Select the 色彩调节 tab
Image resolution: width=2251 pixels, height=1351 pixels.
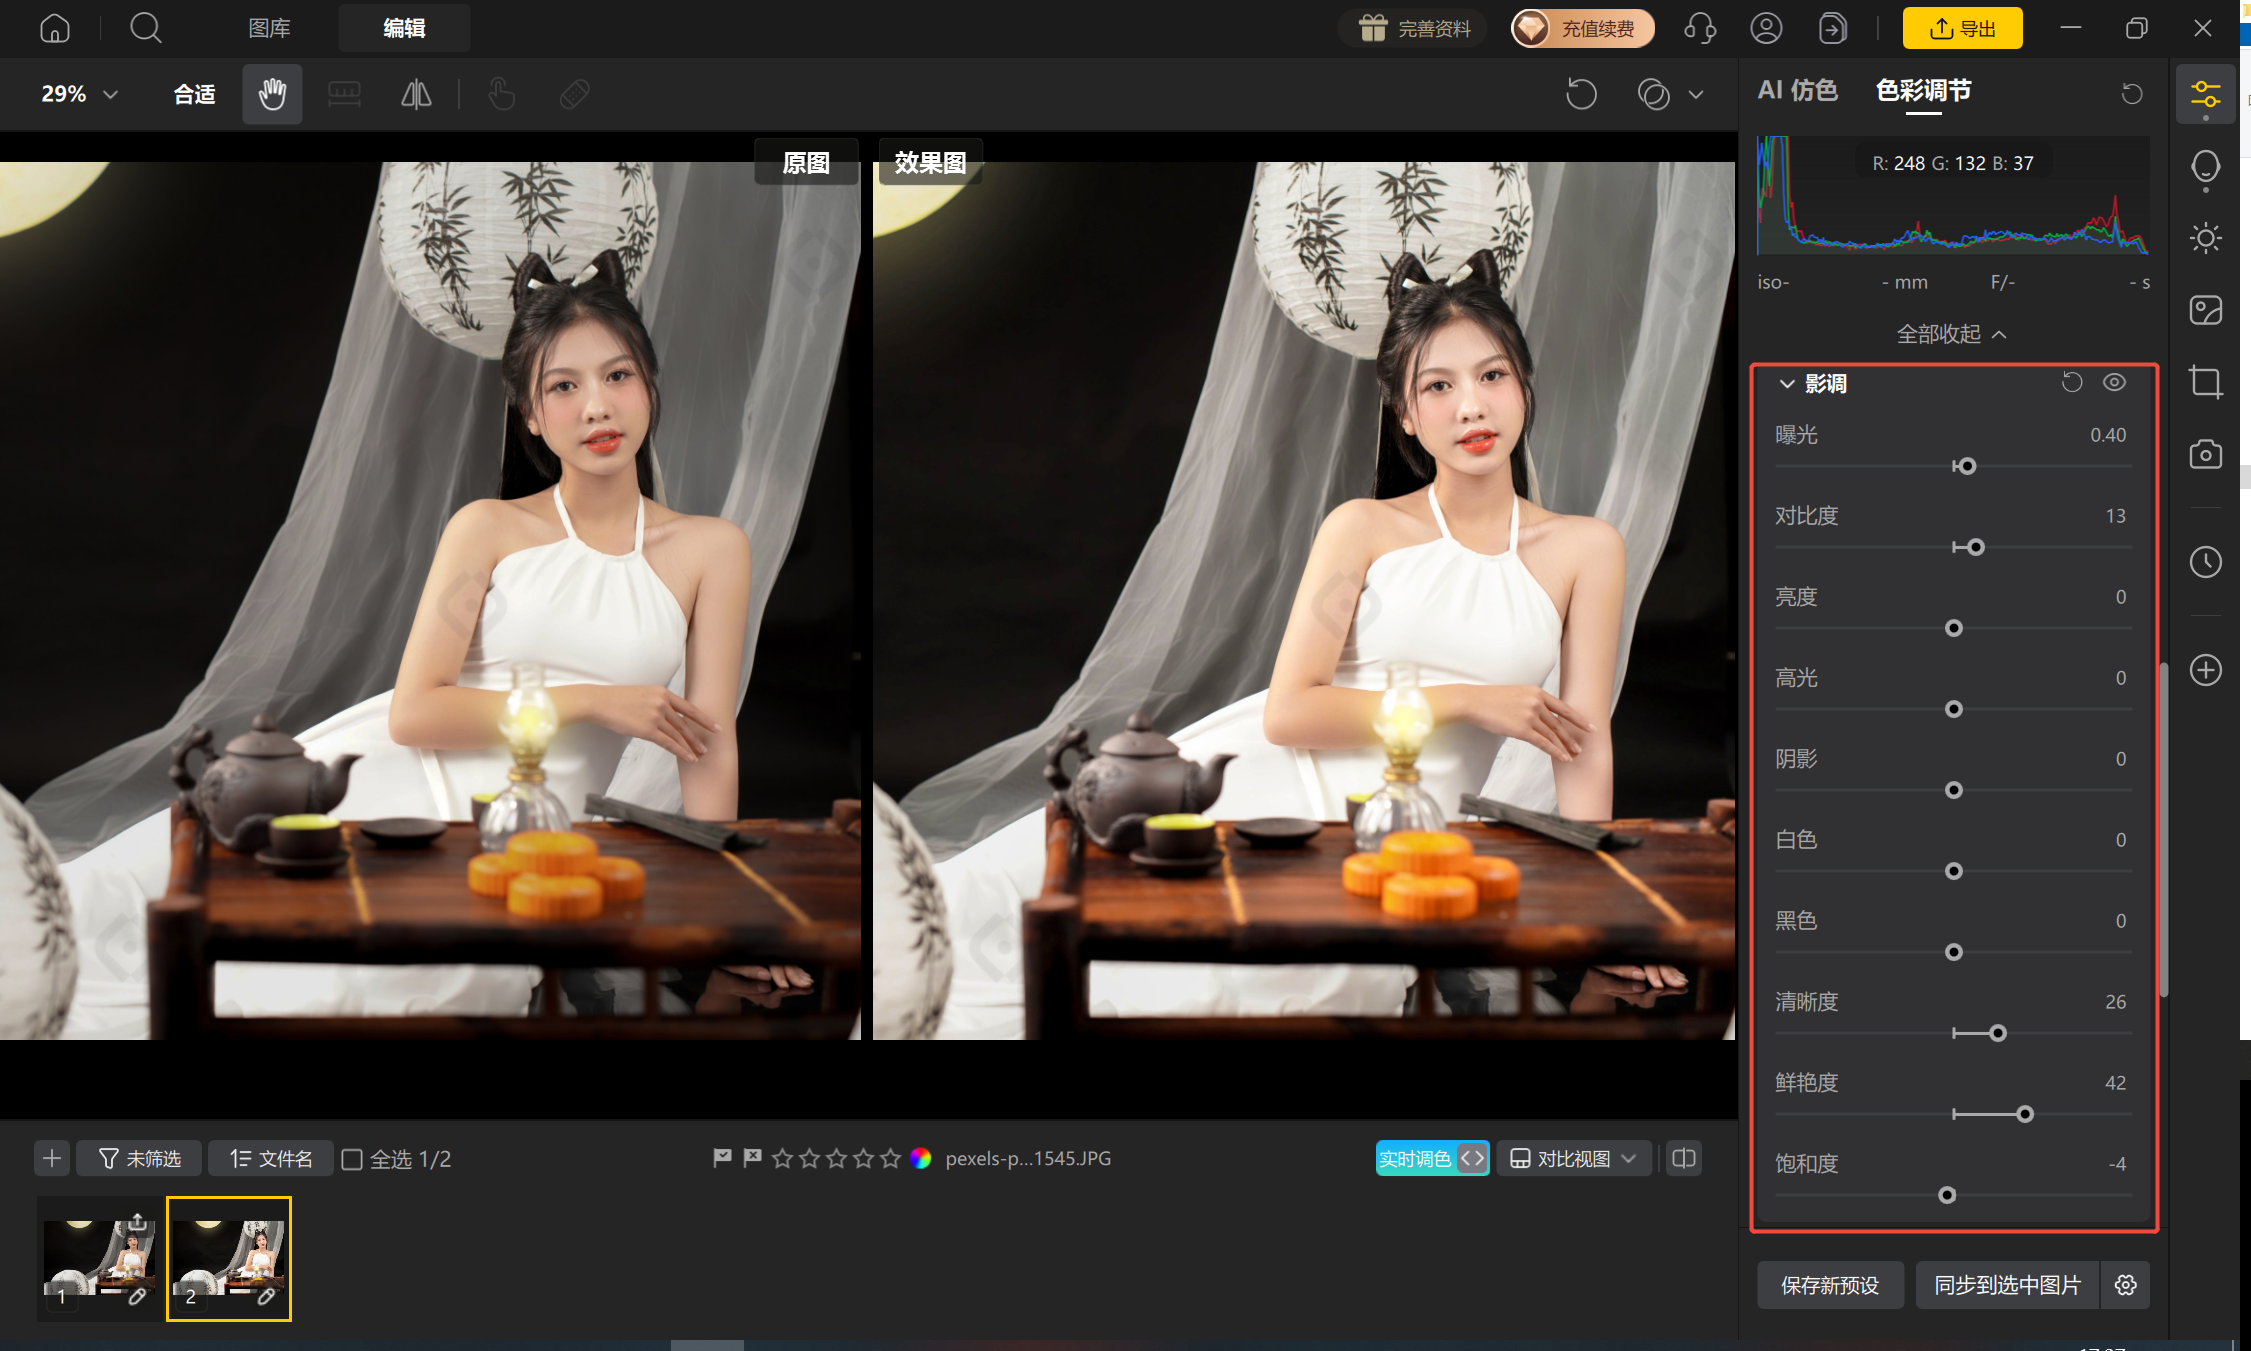[1923, 90]
